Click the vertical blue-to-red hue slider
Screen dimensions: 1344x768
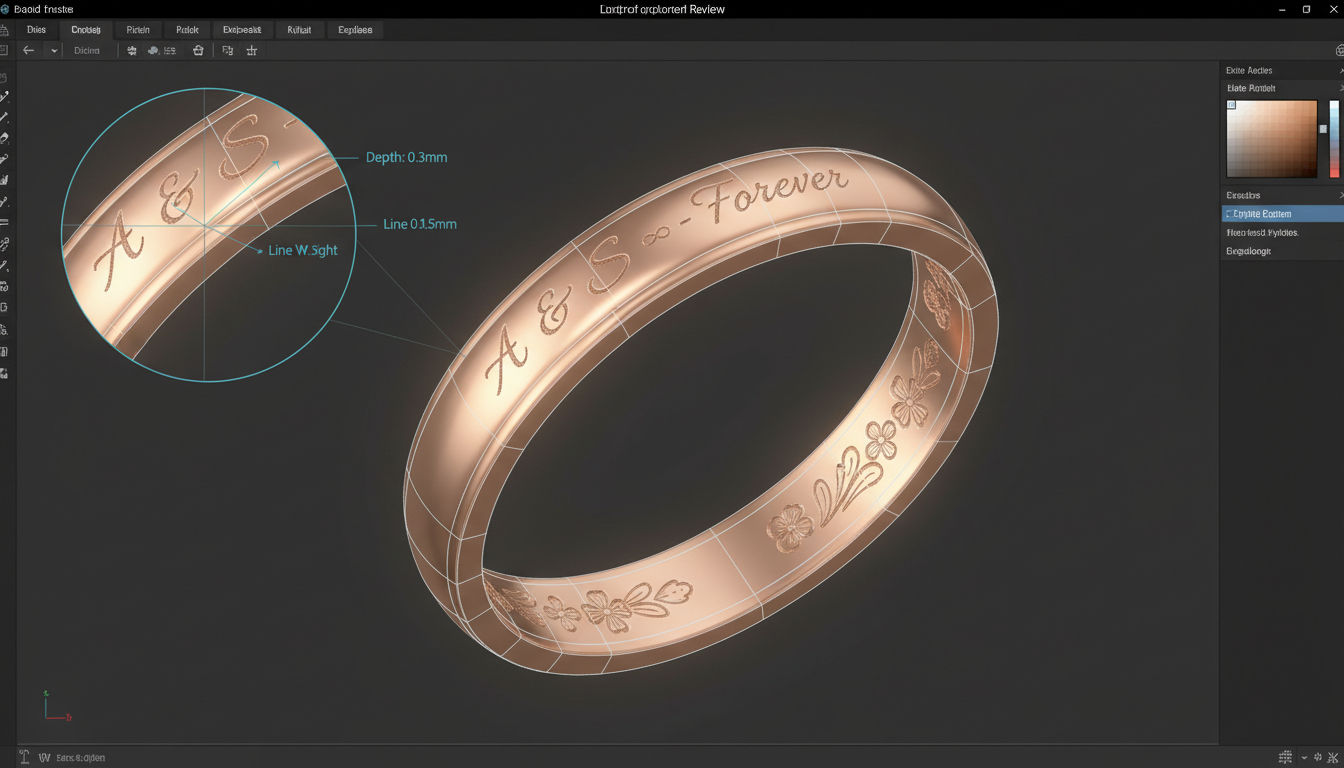coord(1334,138)
